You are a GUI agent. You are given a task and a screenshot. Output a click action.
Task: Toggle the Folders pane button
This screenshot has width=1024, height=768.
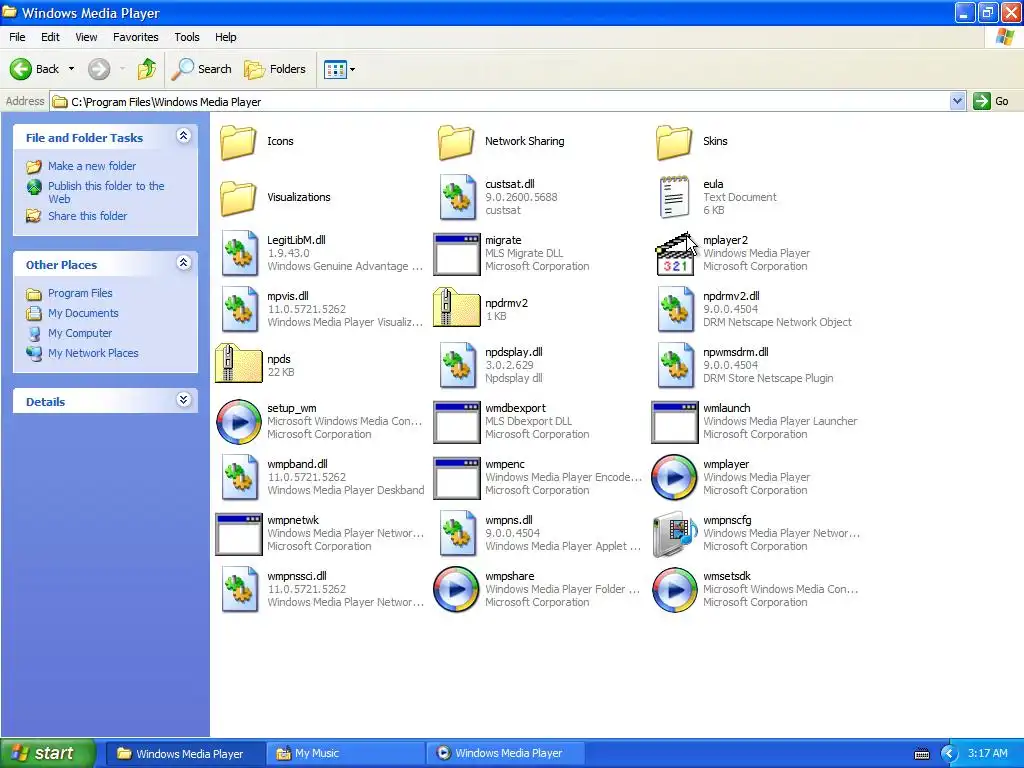274,69
